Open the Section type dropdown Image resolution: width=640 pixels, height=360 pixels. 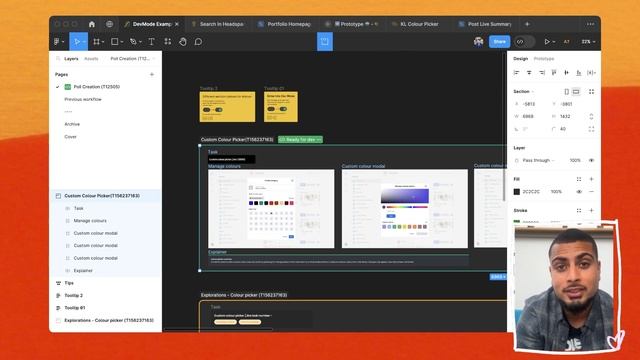[x=523, y=91]
